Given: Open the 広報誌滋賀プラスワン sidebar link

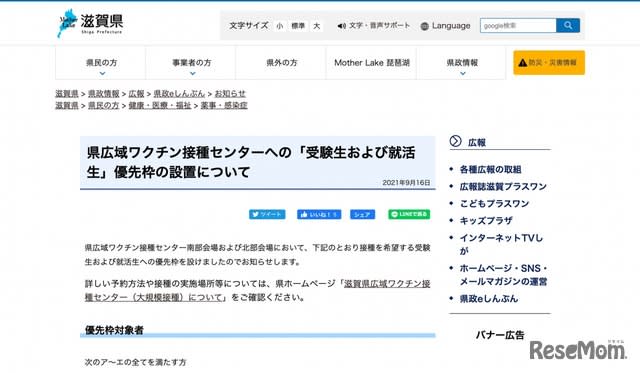Looking at the screenshot, I should click(x=503, y=186).
